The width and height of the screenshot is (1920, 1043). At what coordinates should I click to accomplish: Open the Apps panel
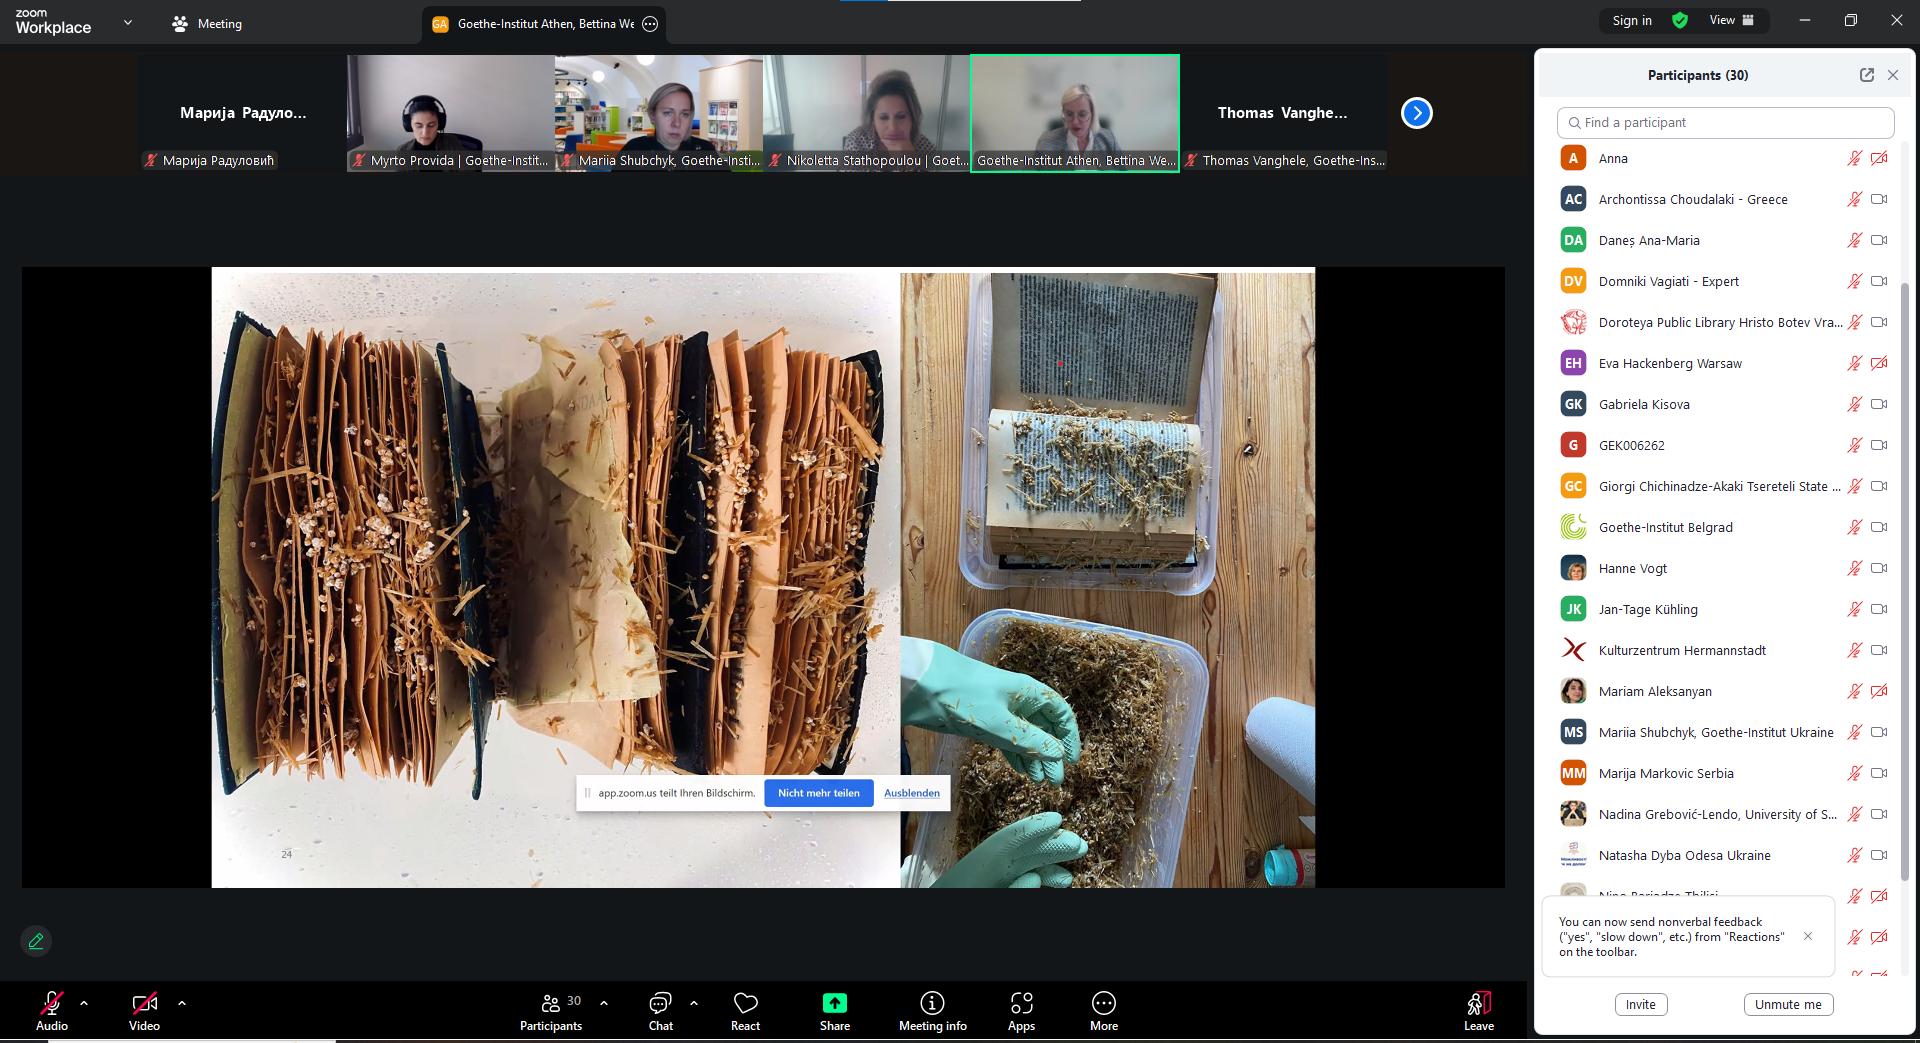tap(1021, 1010)
